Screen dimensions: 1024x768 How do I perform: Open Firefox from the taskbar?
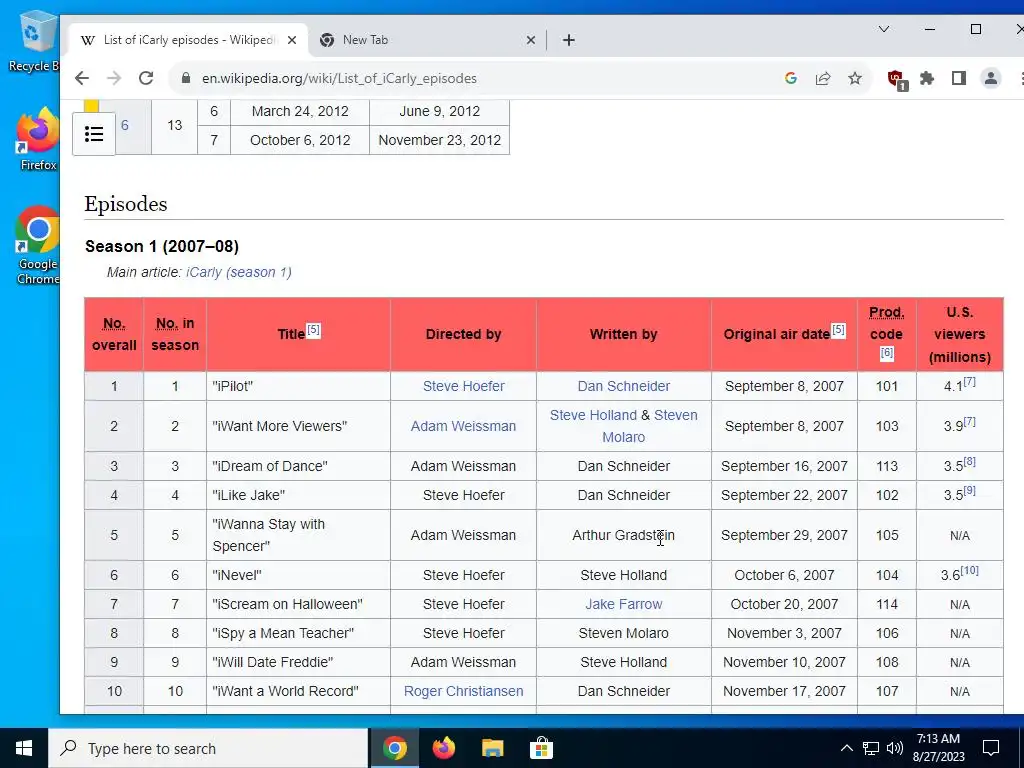pyautogui.click(x=444, y=748)
